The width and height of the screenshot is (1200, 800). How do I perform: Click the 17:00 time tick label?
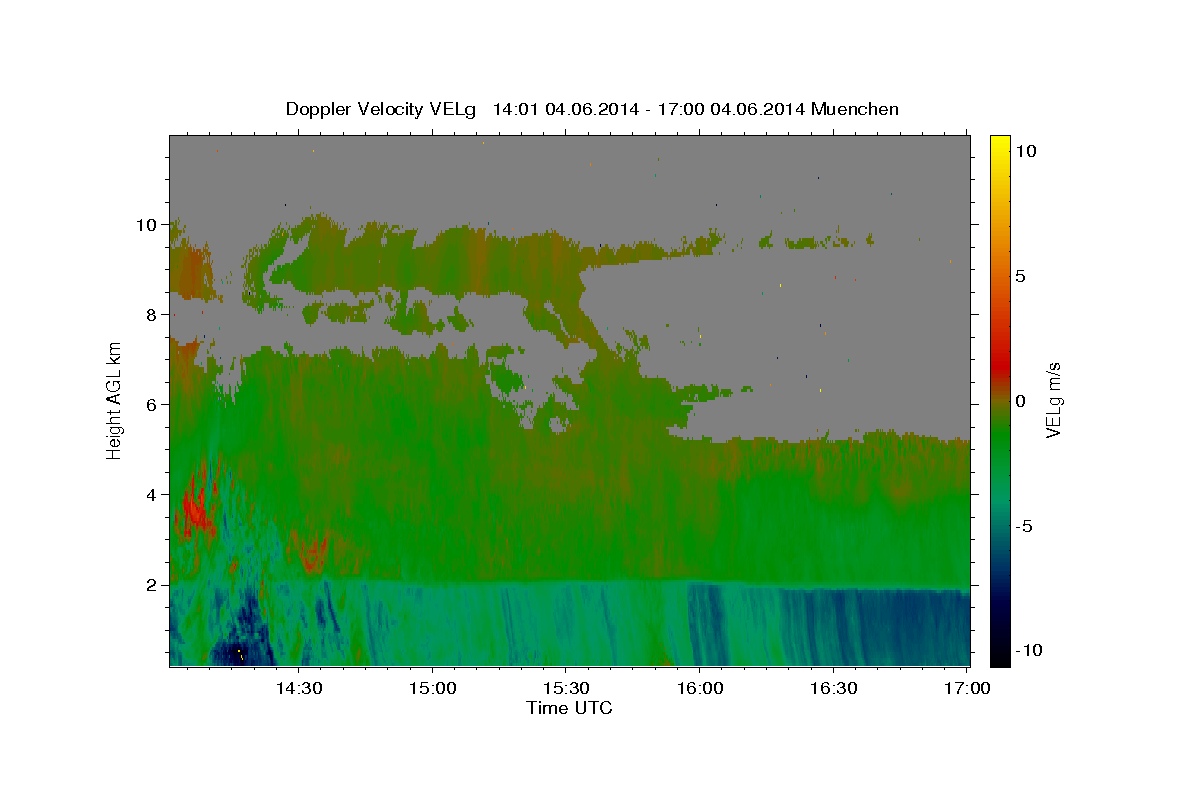(x=966, y=688)
